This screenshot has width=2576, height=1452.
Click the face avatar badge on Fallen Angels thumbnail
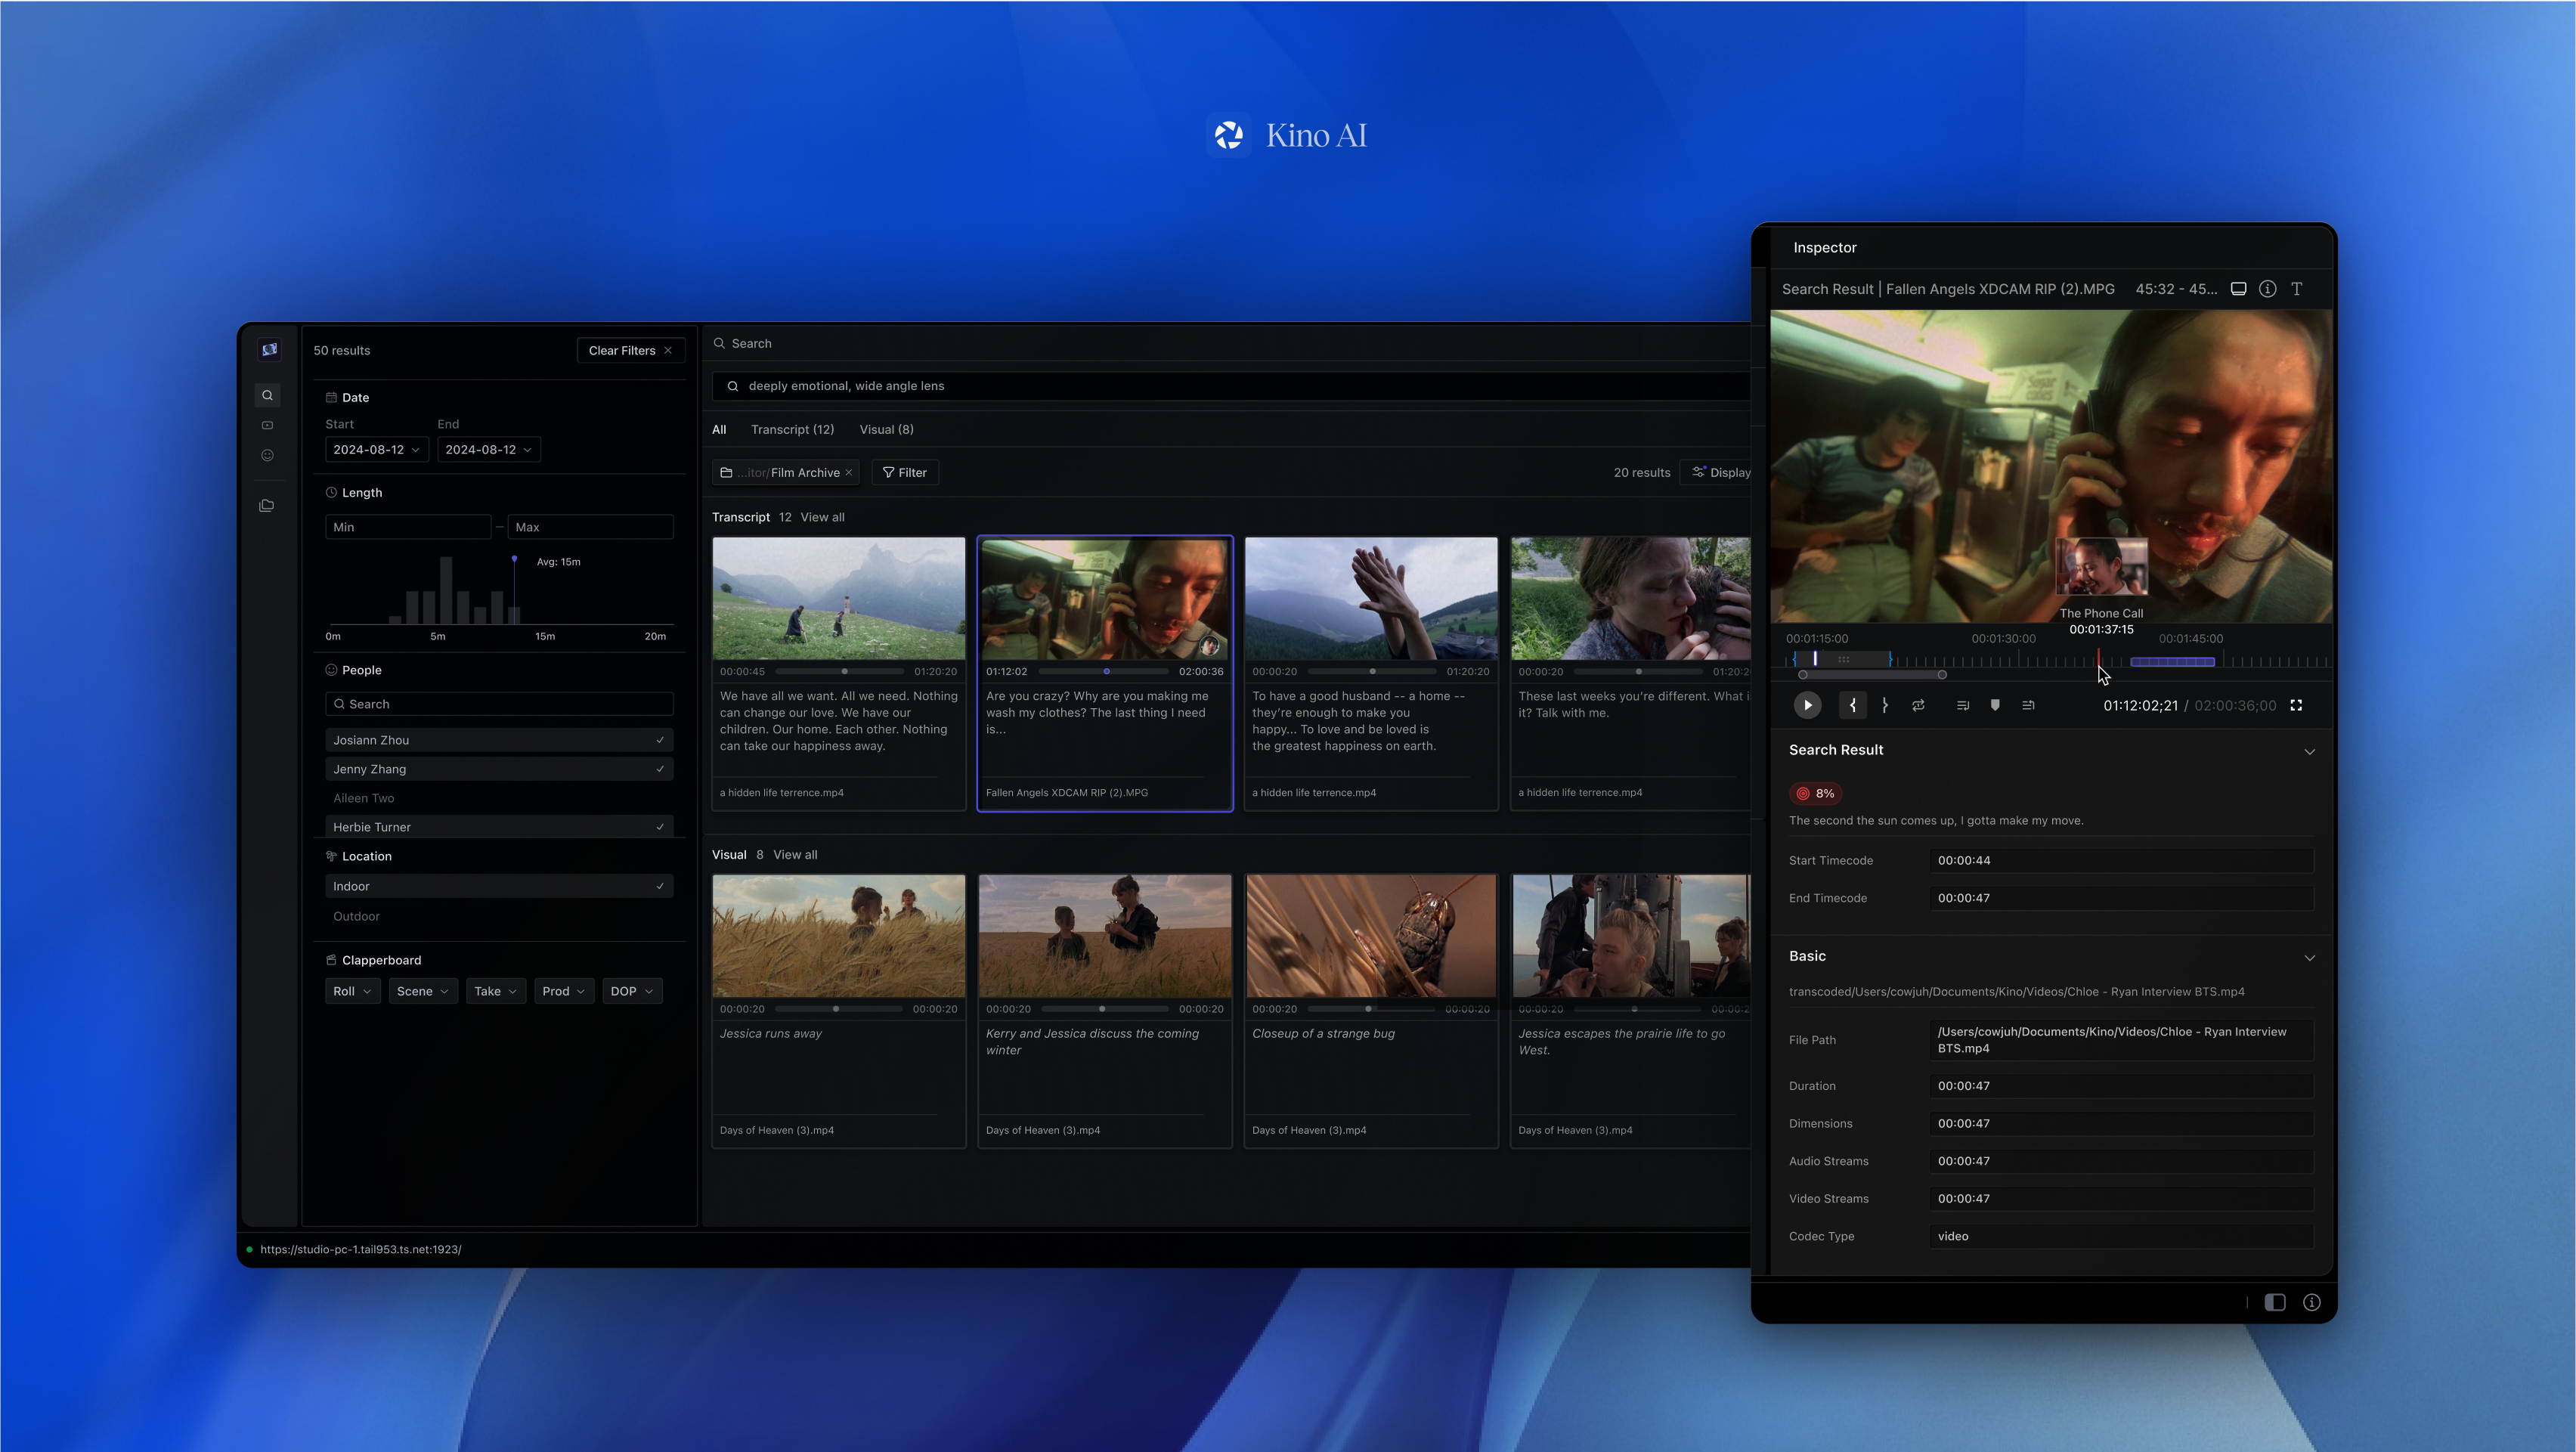[x=1209, y=645]
